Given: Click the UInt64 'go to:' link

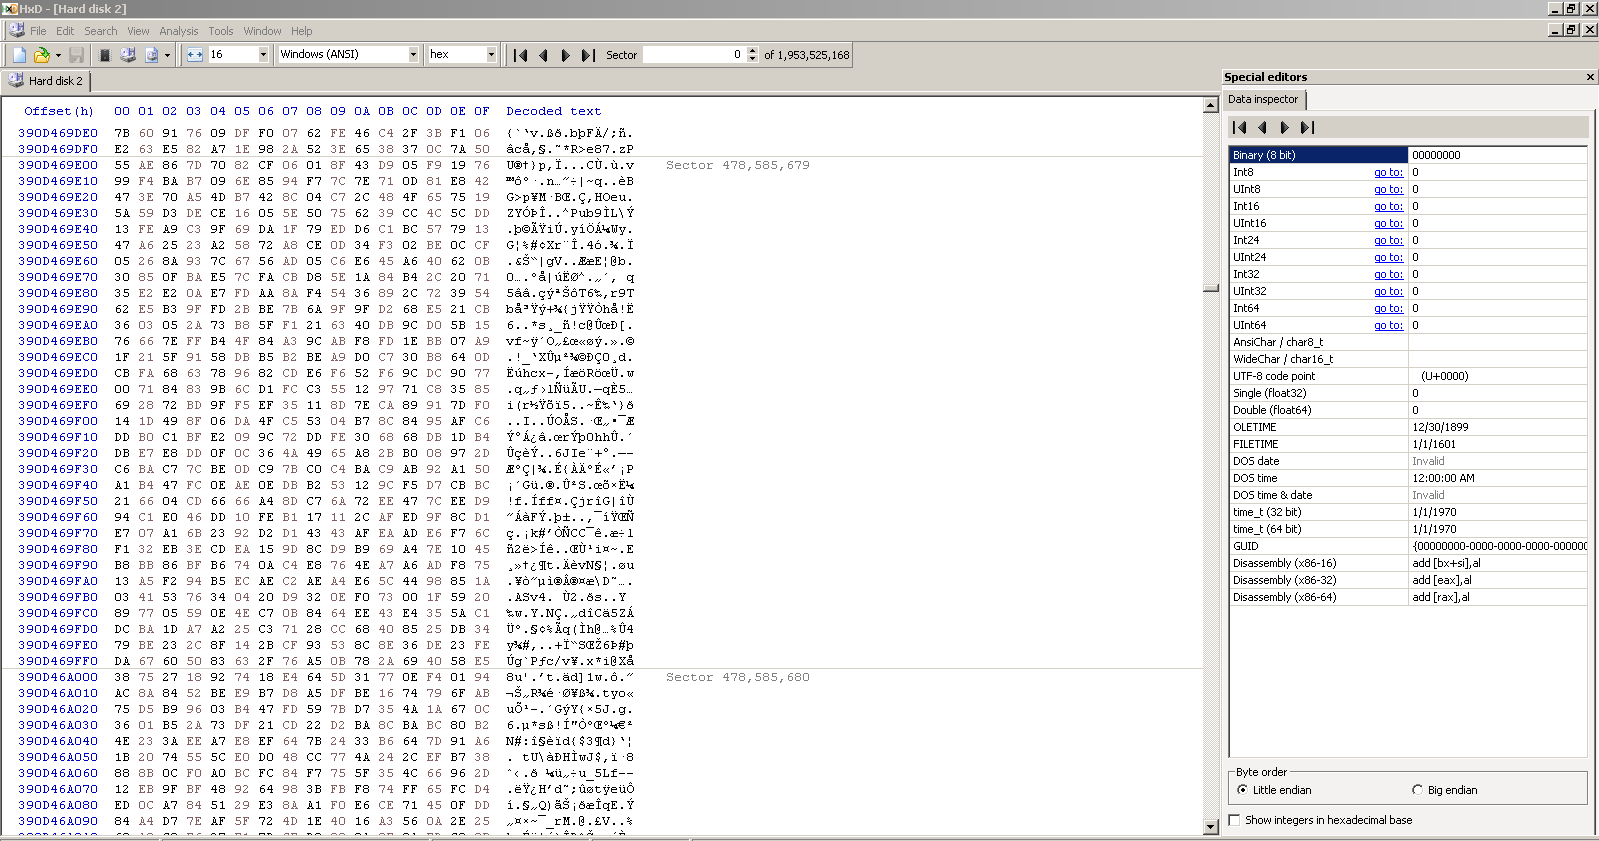Looking at the screenshot, I should pos(1388,325).
